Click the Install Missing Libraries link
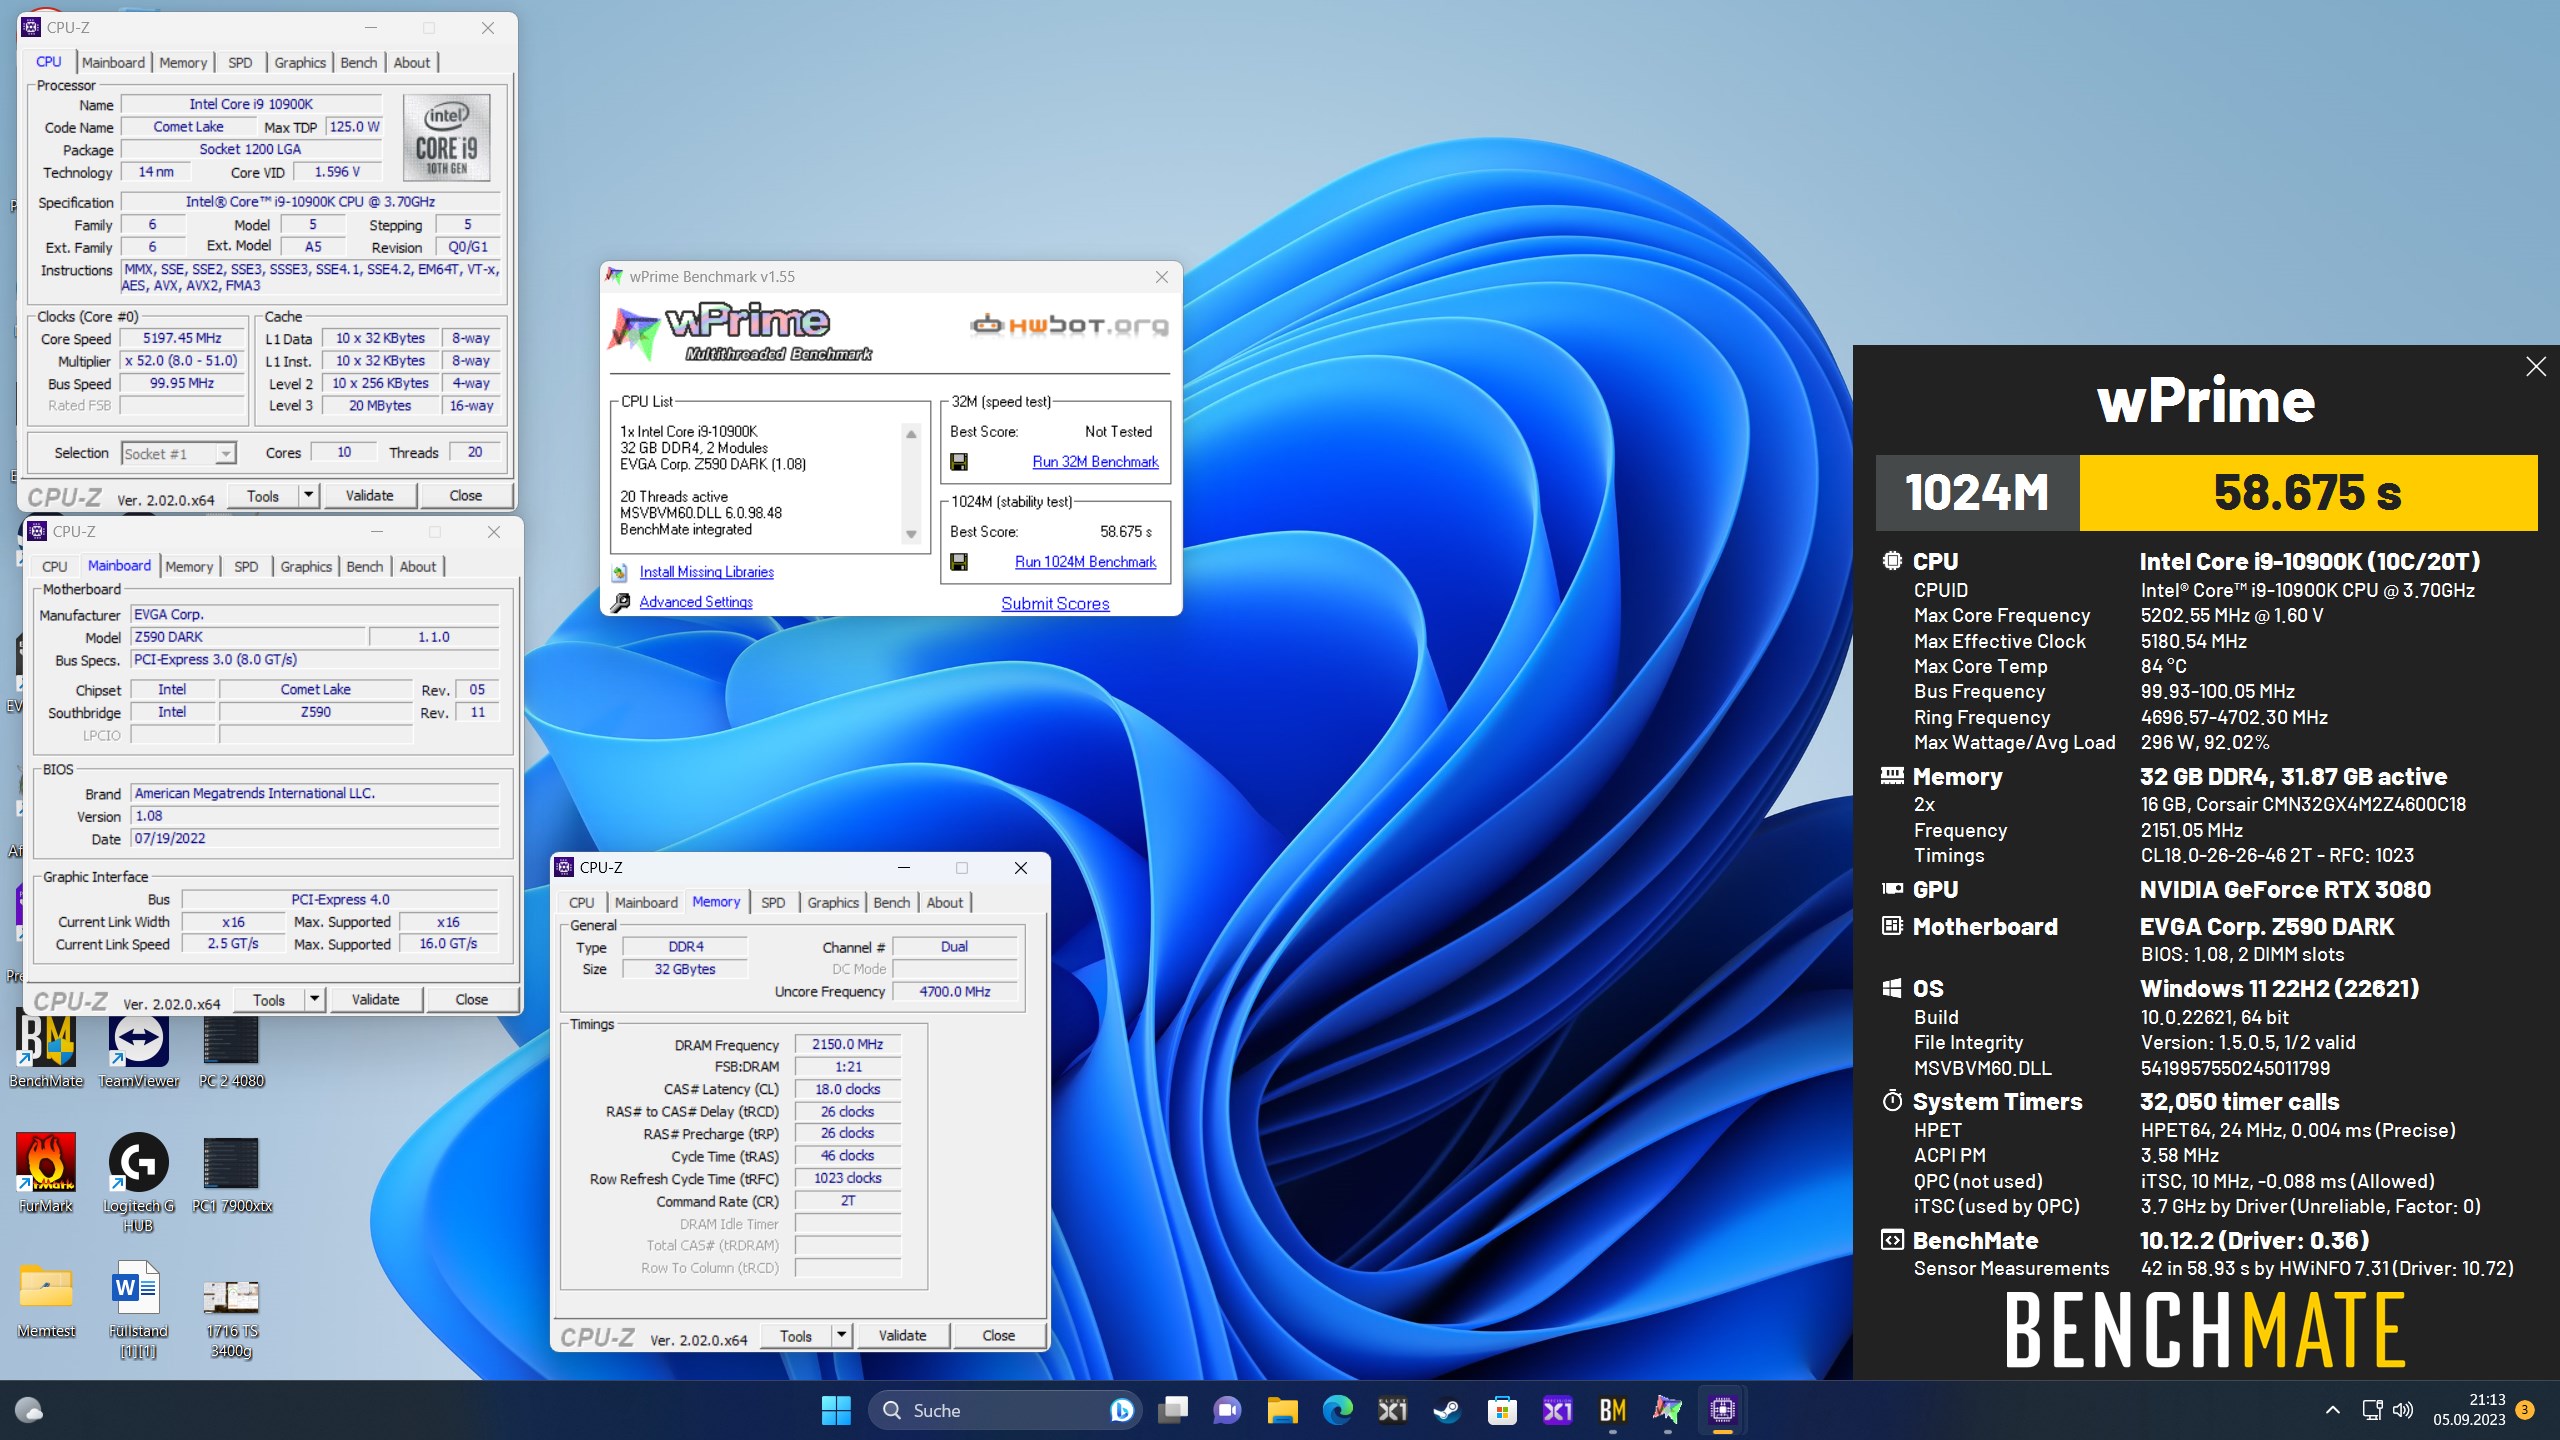The image size is (2560, 1440). [x=707, y=572]
